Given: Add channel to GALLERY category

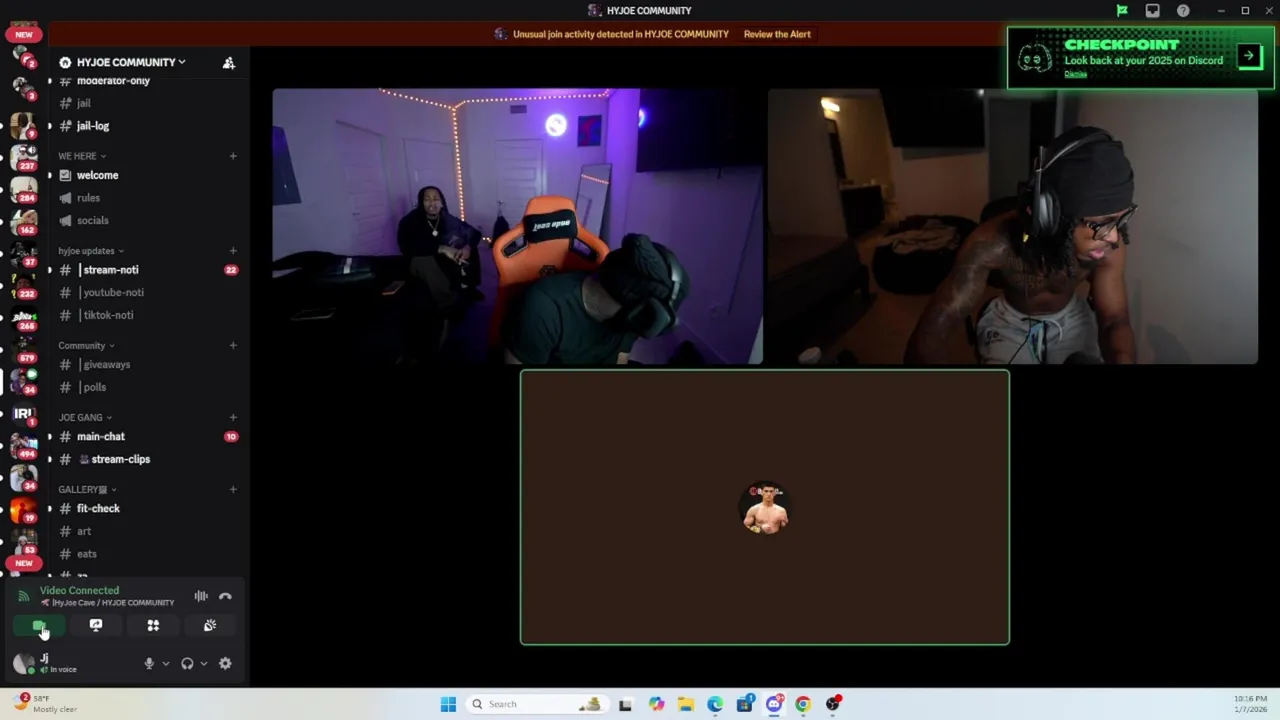Looking at the screenshot, I should [x=233, y=489].
